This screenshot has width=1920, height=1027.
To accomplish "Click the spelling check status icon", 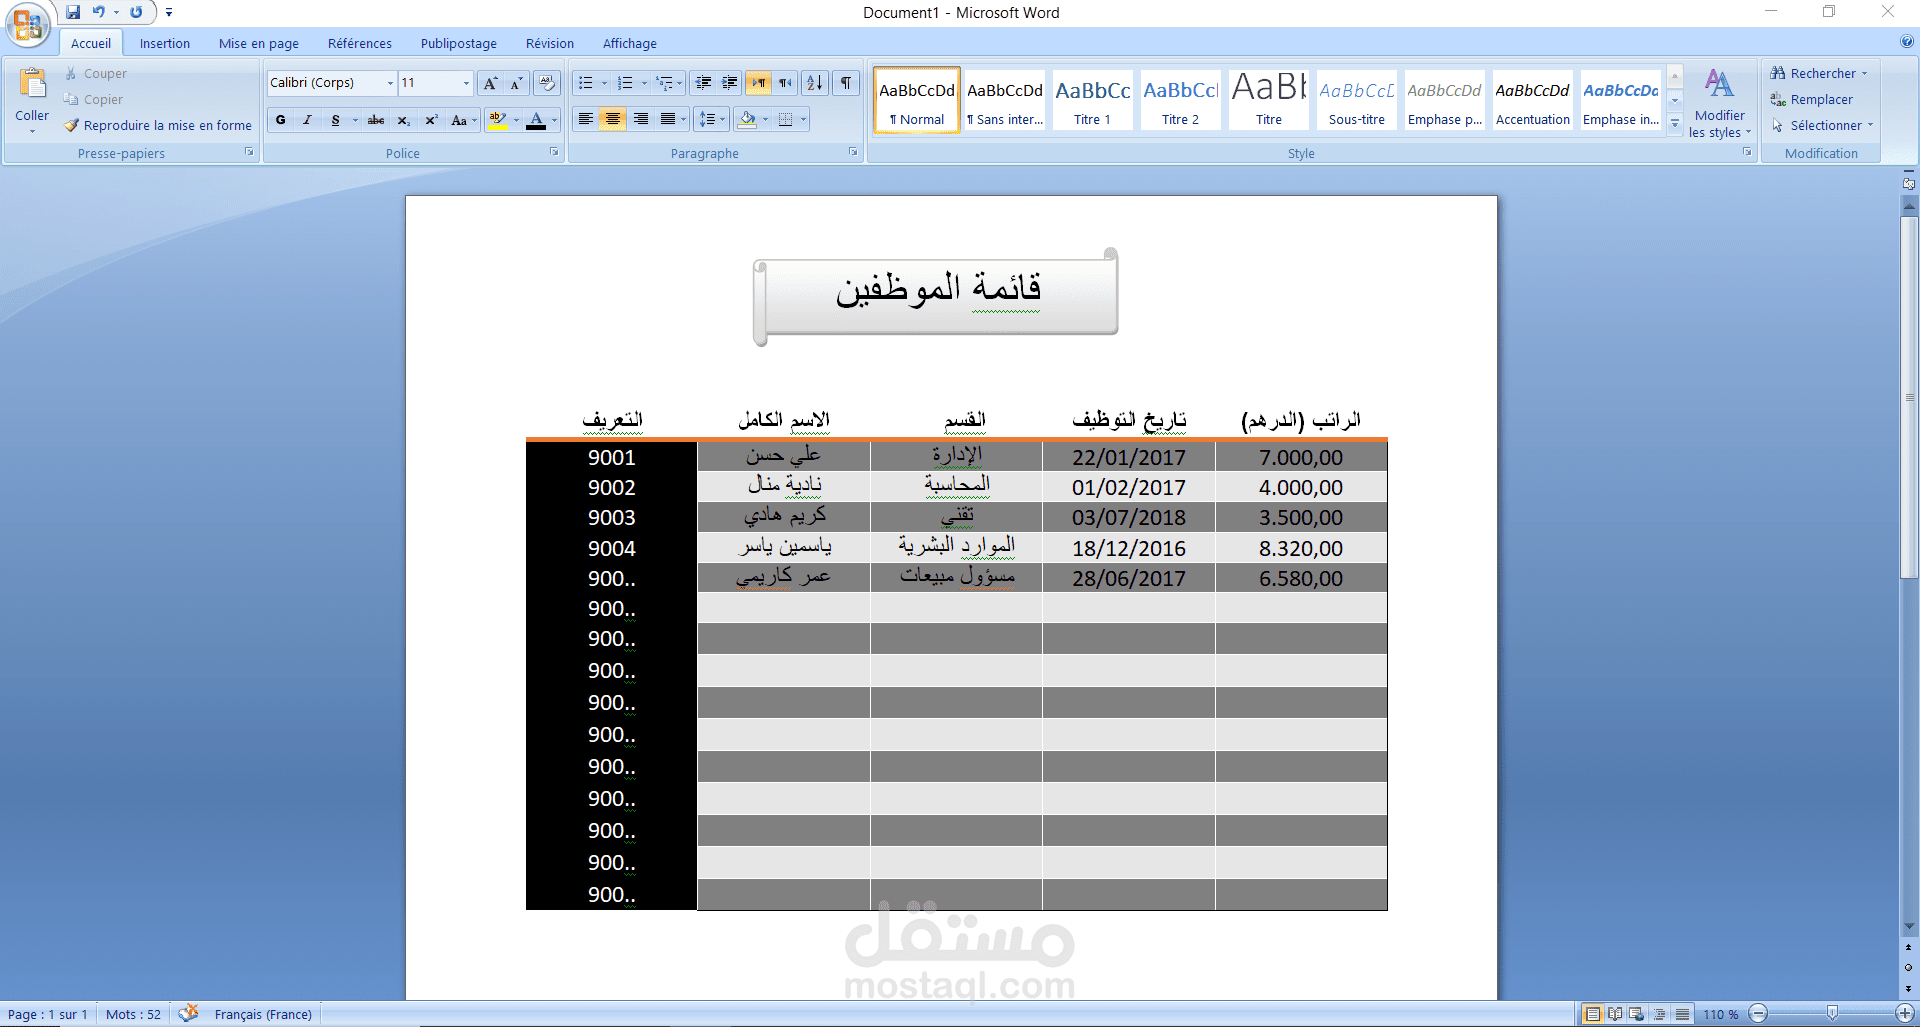I will tap(188, 1014).
